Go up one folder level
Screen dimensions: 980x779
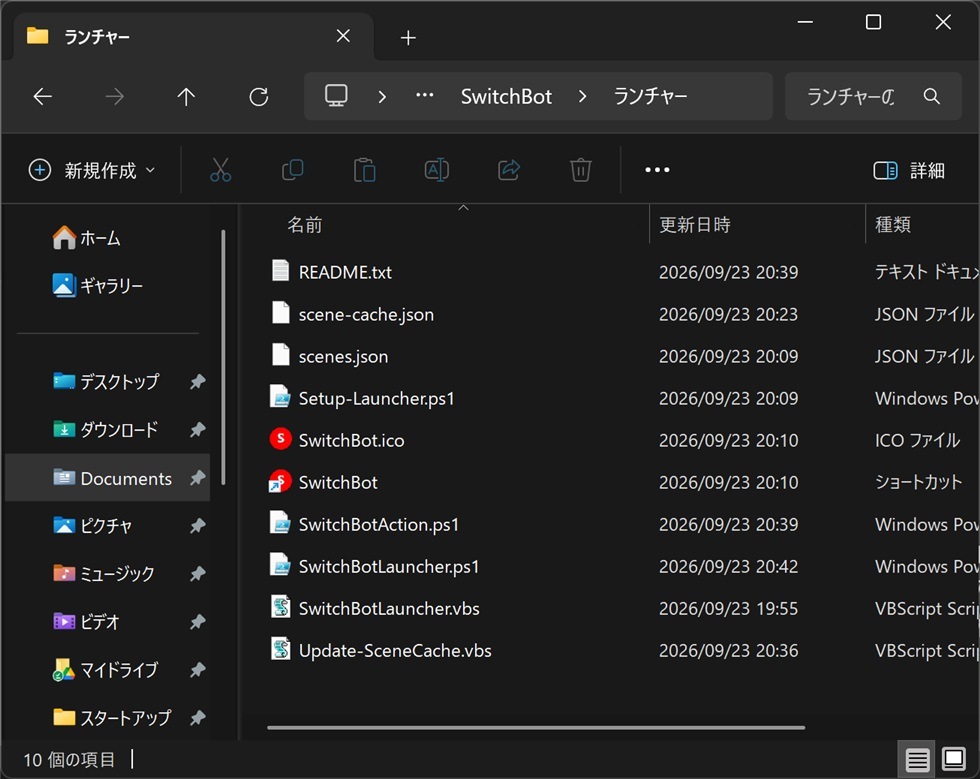[186, 96]
